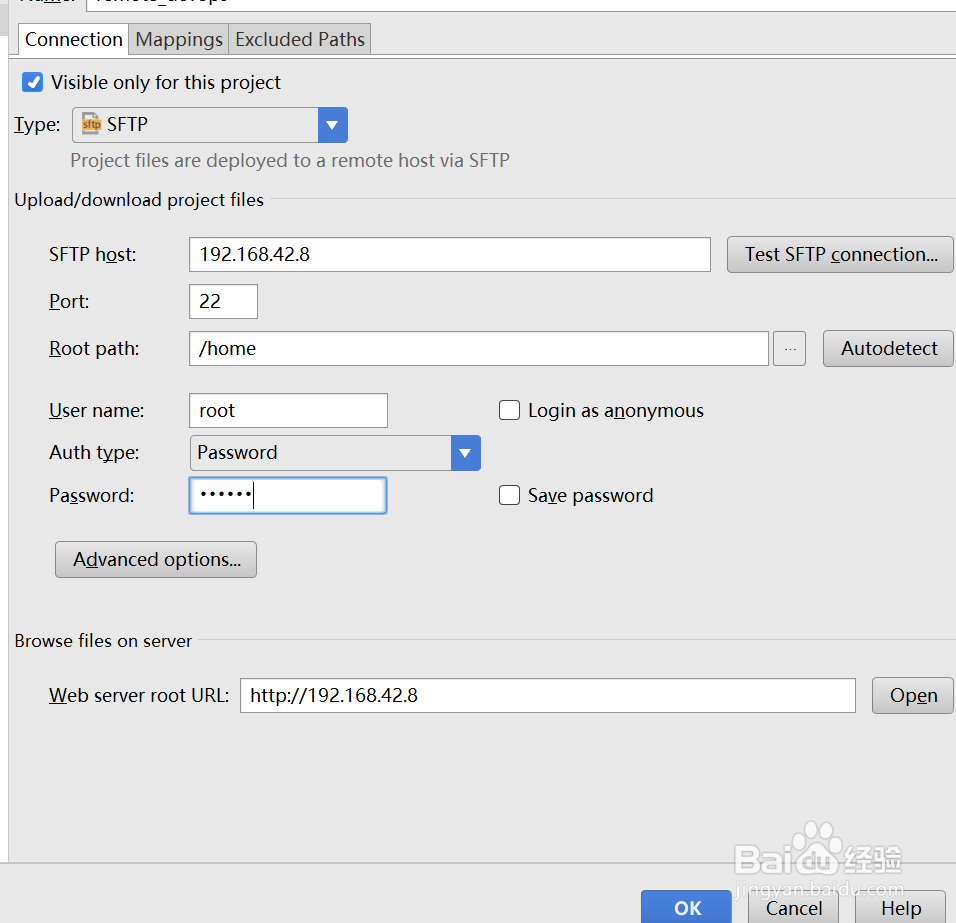Open Advanced options
Viewport: 956px width, 923px height.
coord(156,560)
